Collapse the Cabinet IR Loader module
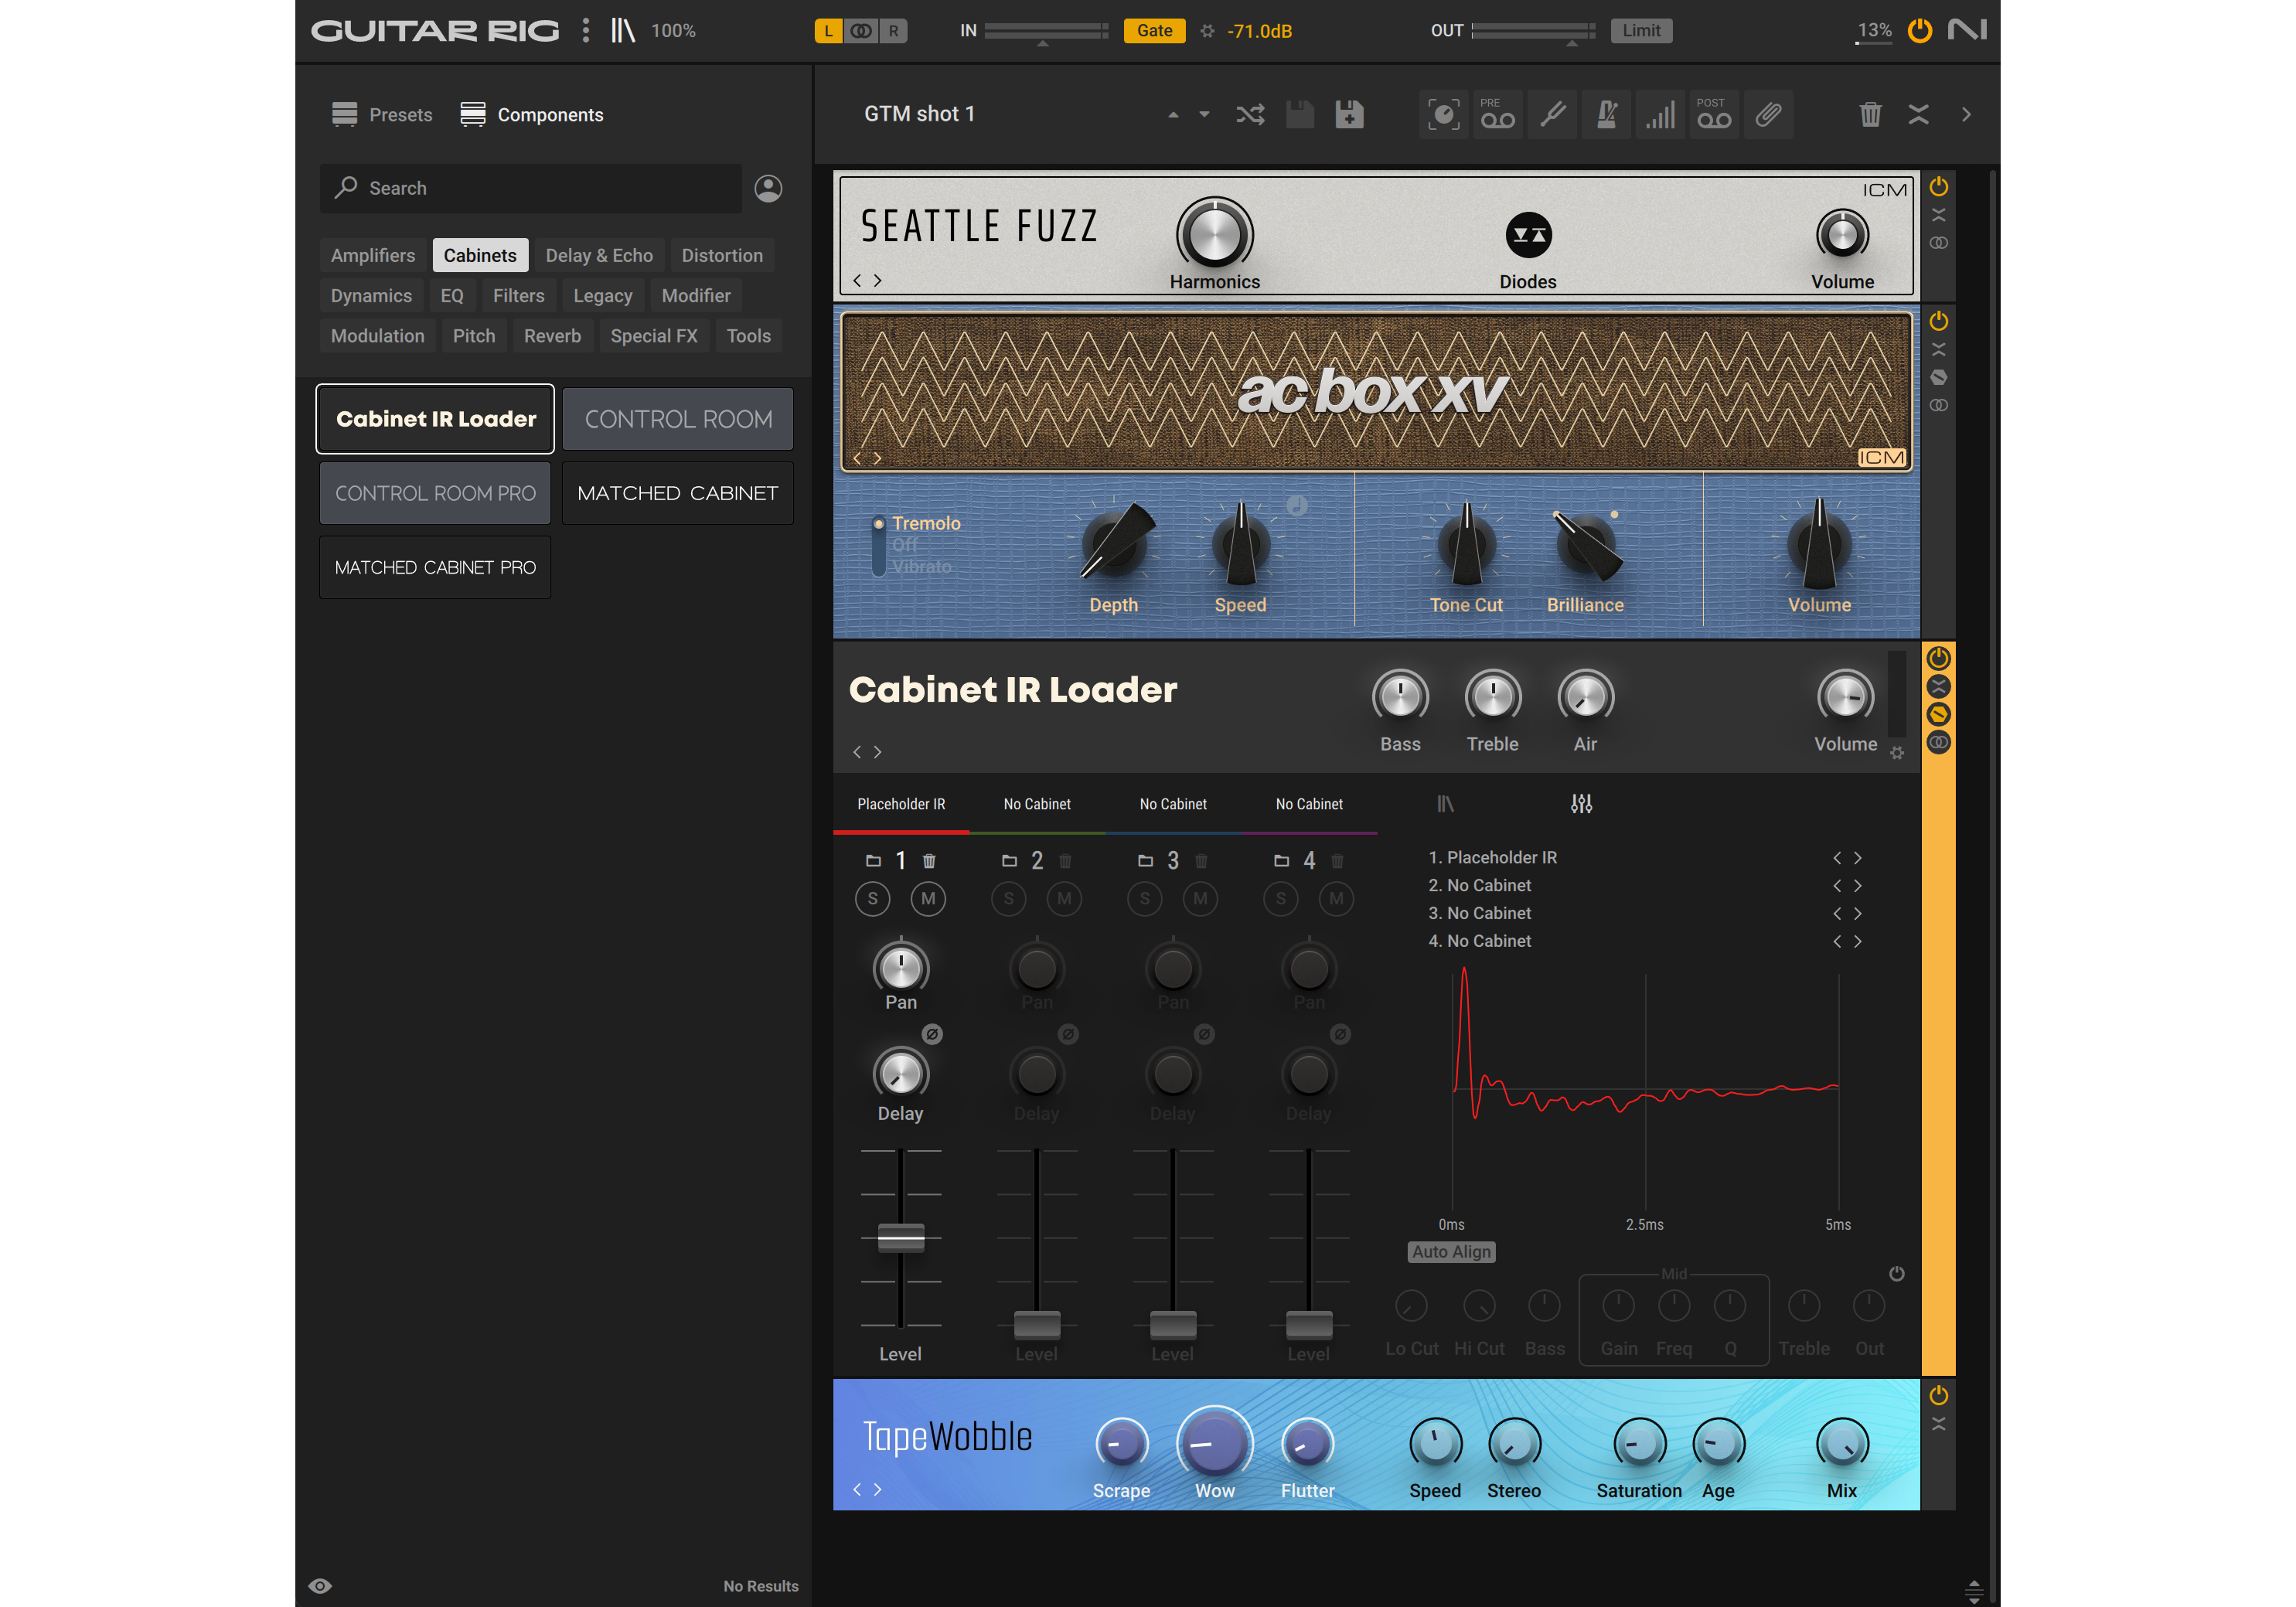 tap(1938, 686)
